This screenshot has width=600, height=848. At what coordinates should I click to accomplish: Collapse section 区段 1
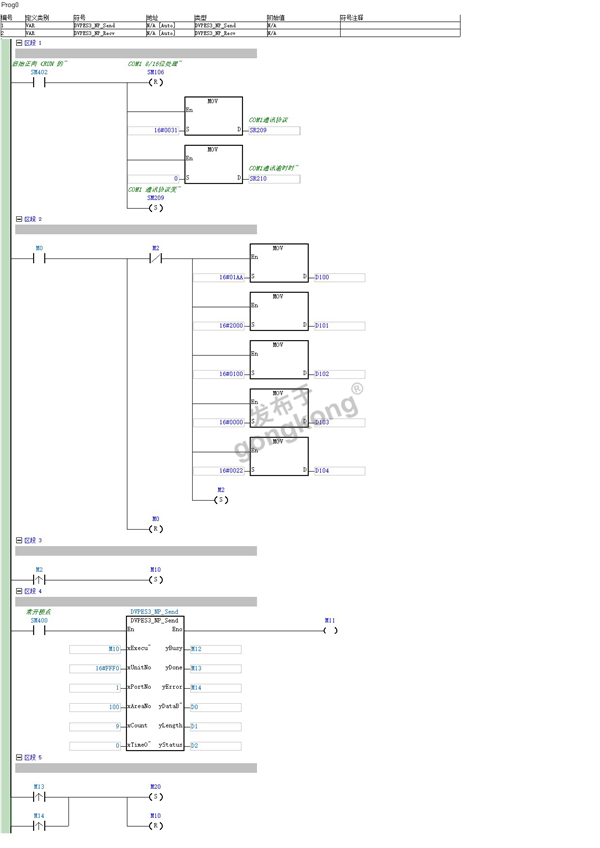click(x=19, y=43)
